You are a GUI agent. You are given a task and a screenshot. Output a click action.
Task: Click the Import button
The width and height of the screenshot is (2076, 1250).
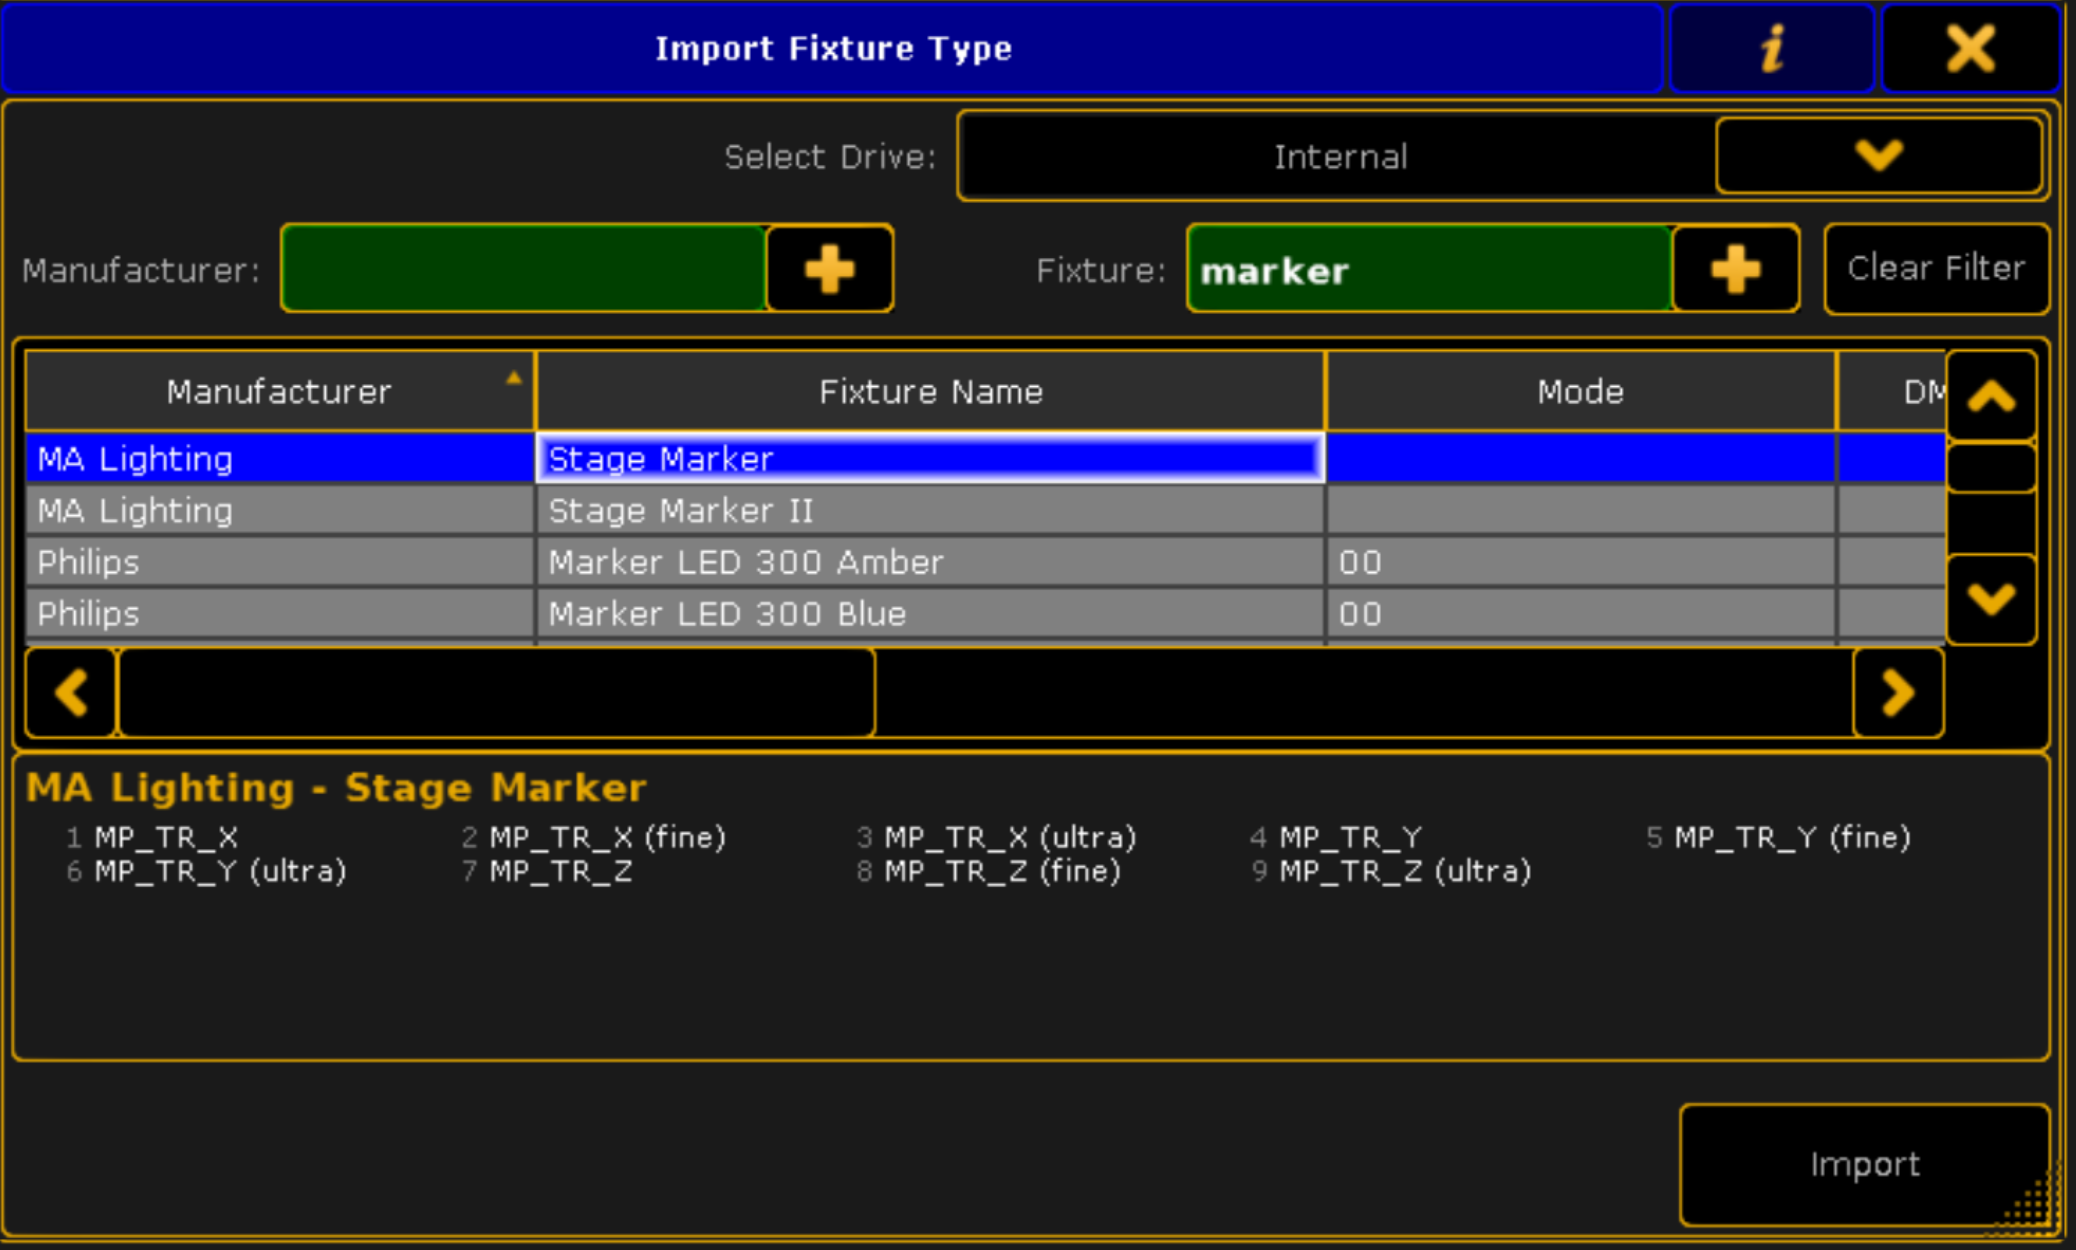(x=1864, y=1165)
